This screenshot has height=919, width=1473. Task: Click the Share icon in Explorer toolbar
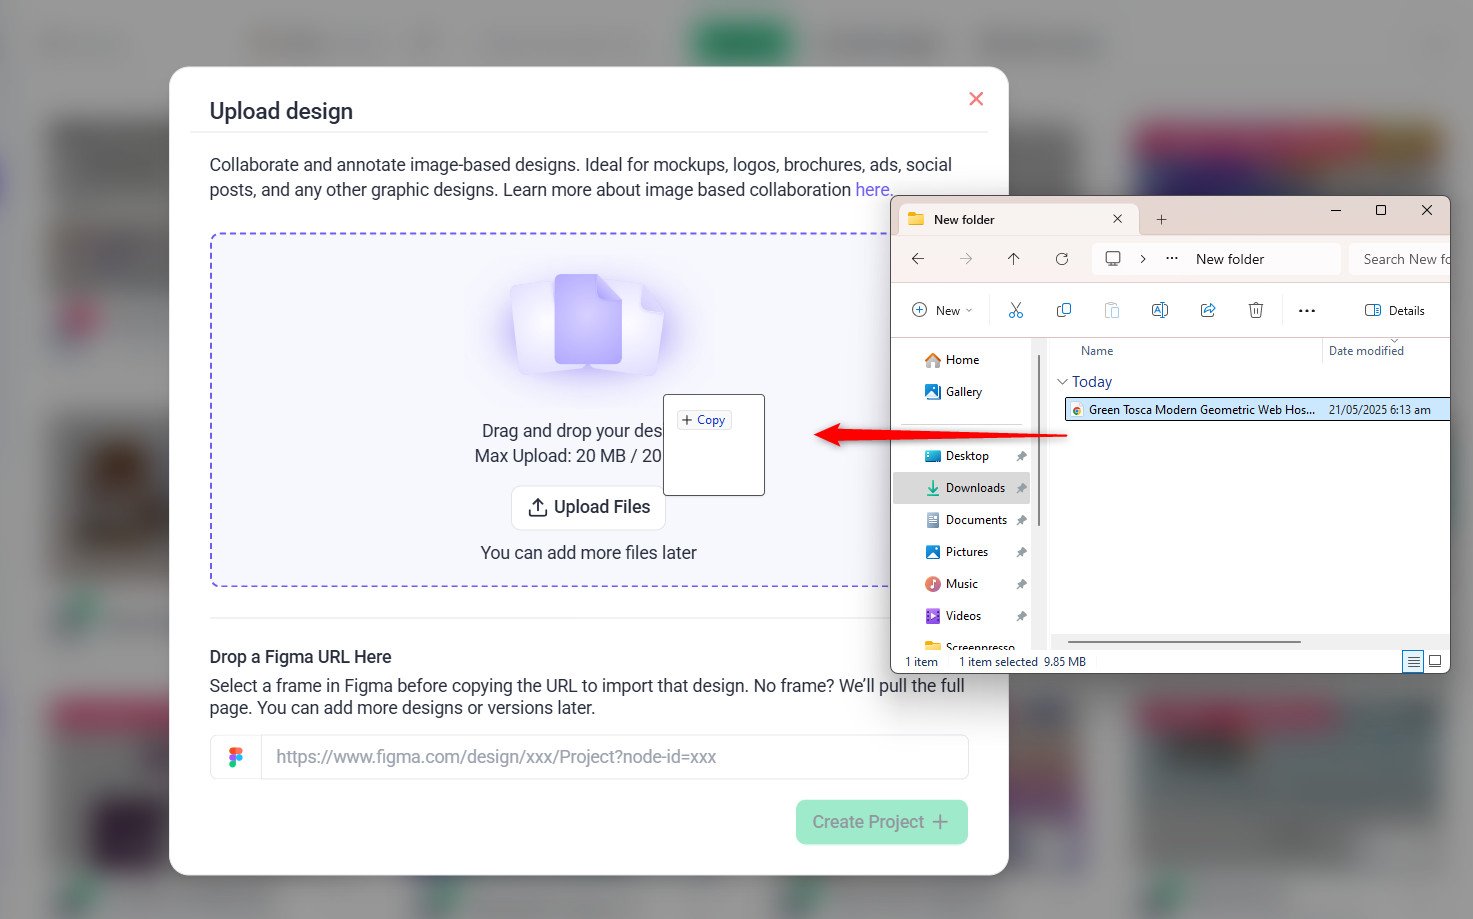[x=1208, y=311]
